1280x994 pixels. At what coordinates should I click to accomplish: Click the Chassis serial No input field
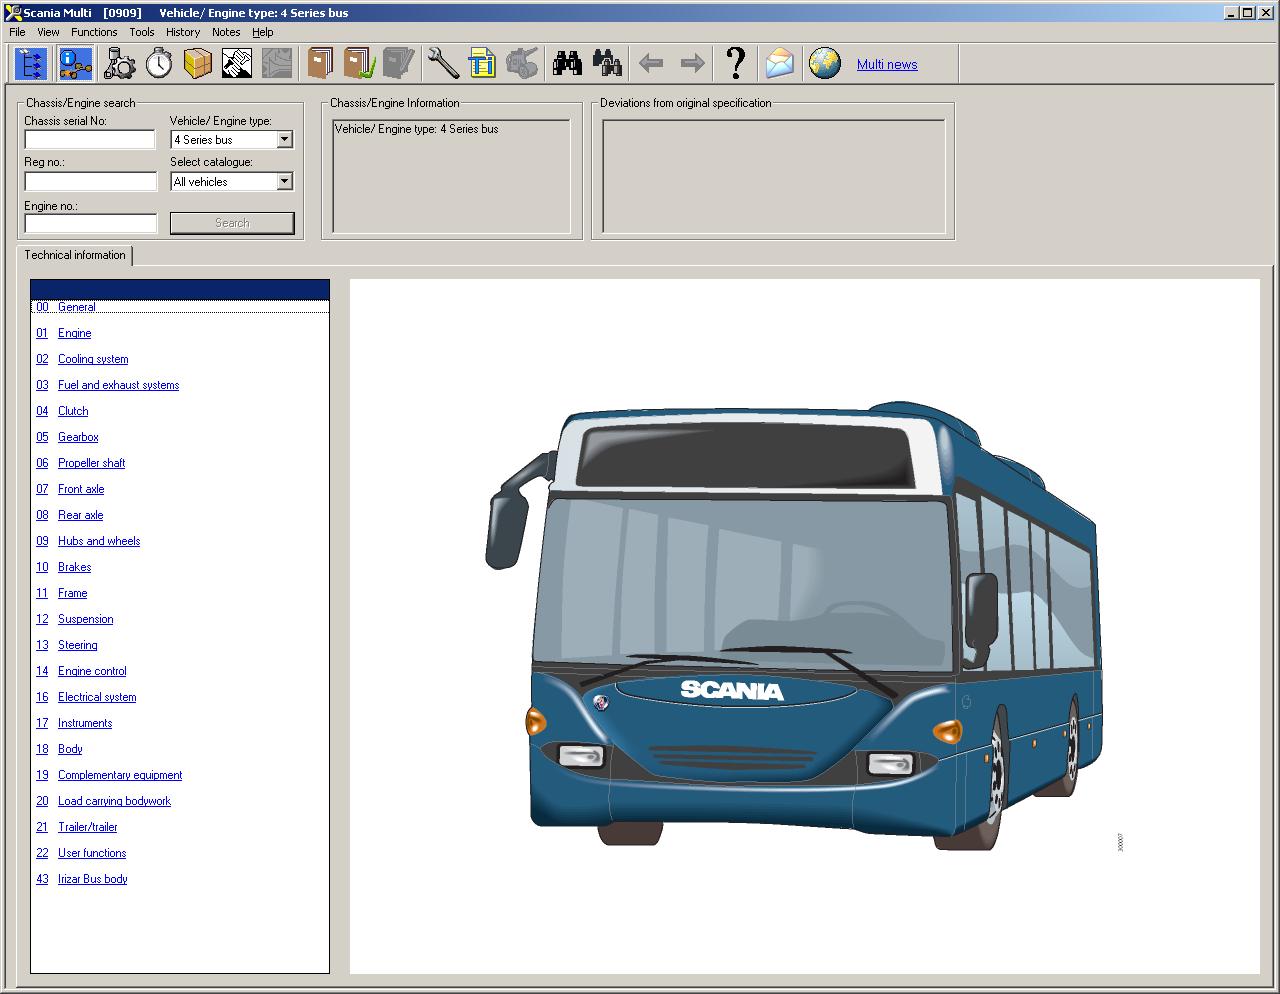(x=90, y=139)
